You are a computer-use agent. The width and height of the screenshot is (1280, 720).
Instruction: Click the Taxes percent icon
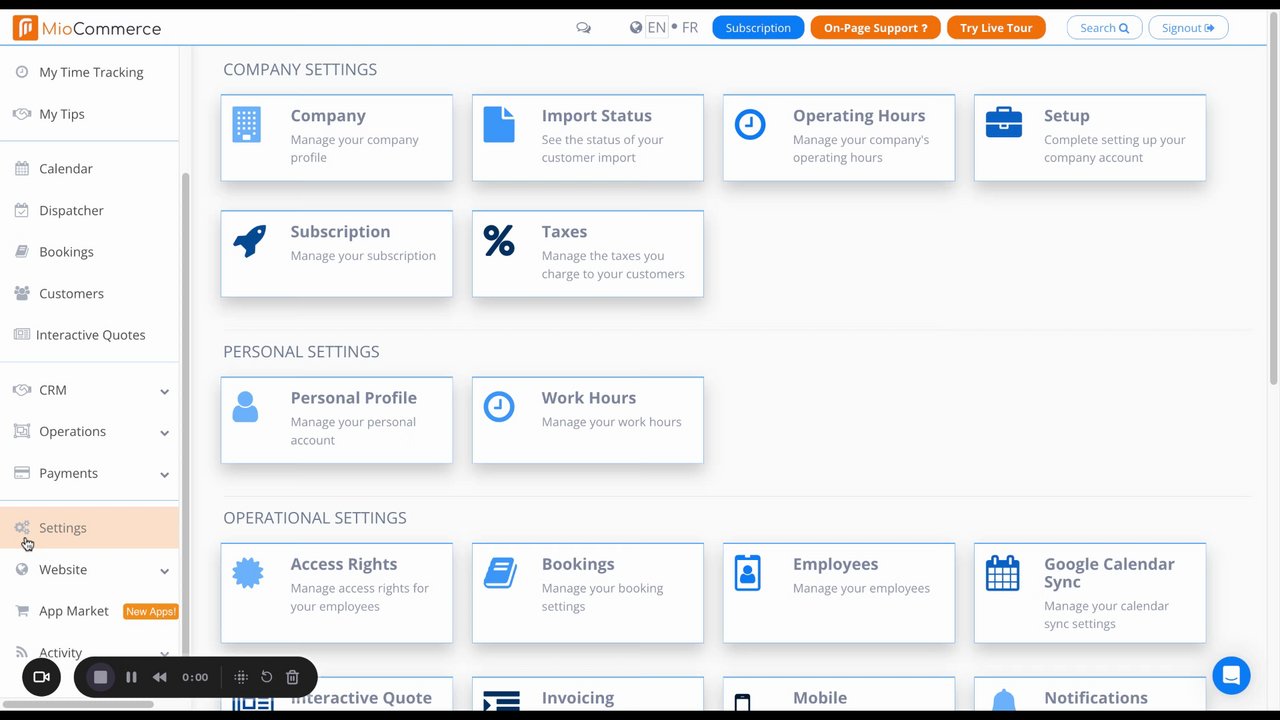[499, 240]
